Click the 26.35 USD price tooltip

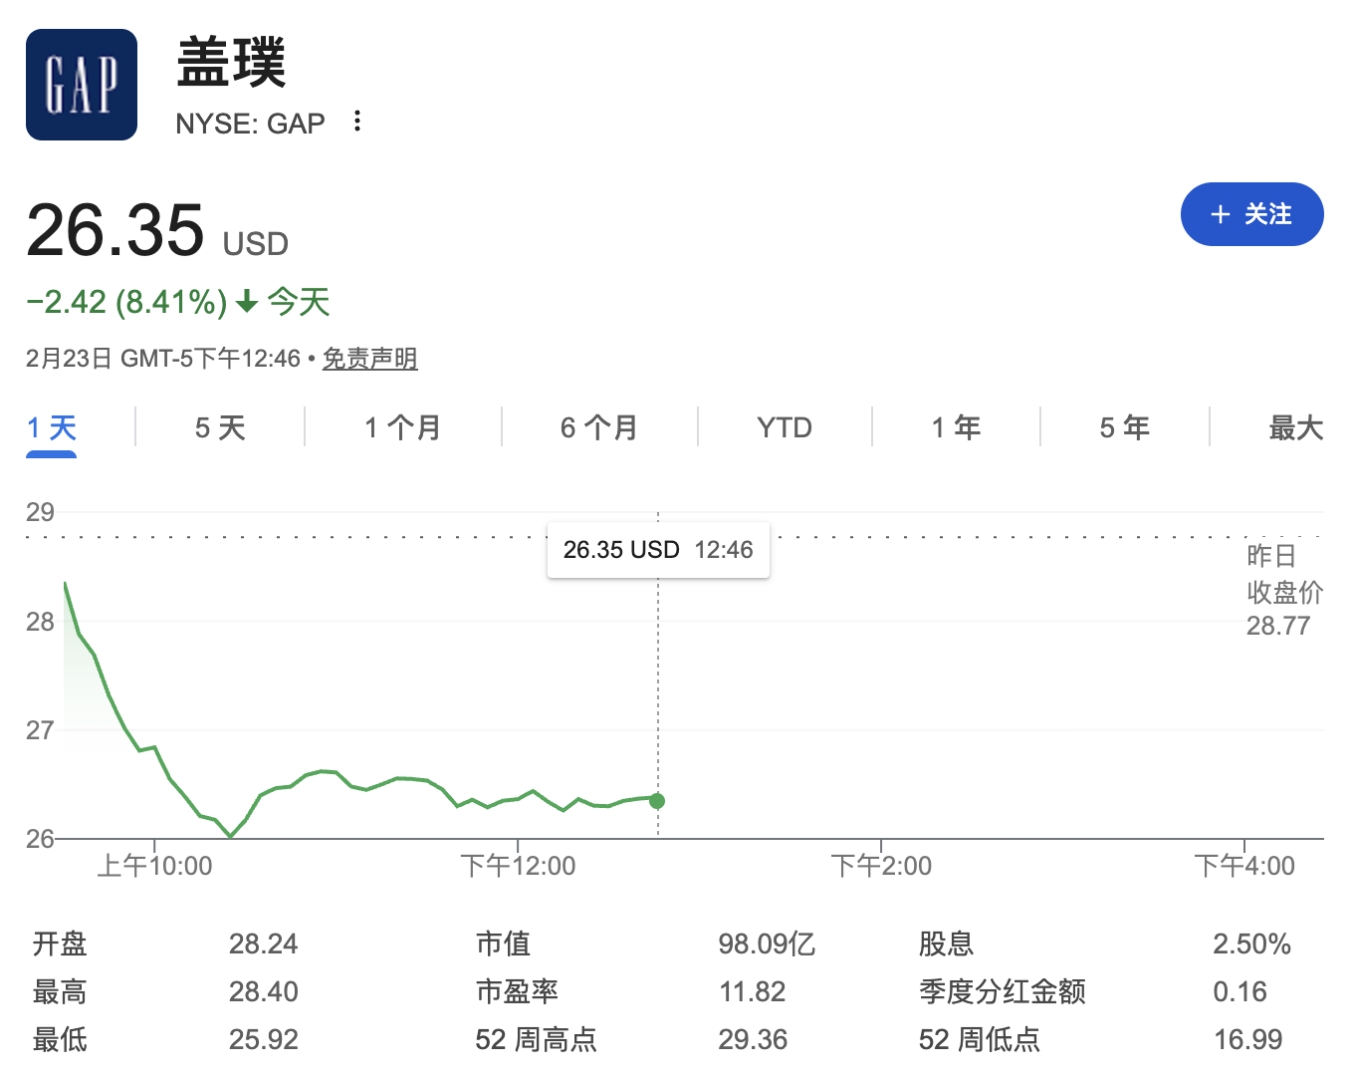click(658, 549)
